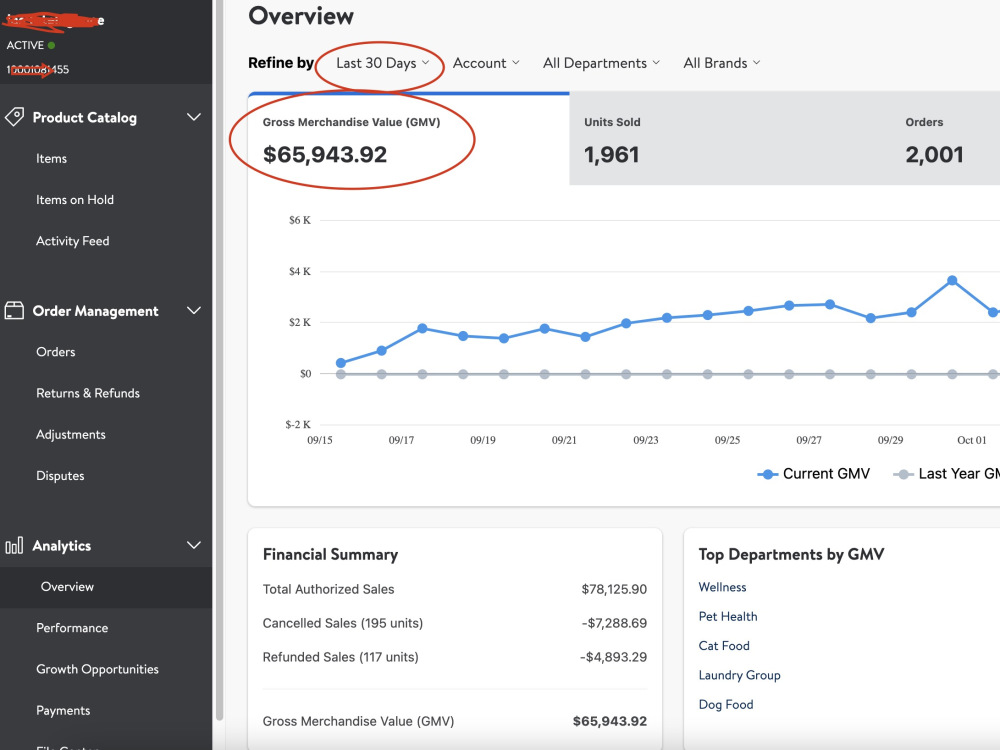1000x750 pixels.
Task: Collapse the Product Catalog section chevron
Action: tap(194, 117)
